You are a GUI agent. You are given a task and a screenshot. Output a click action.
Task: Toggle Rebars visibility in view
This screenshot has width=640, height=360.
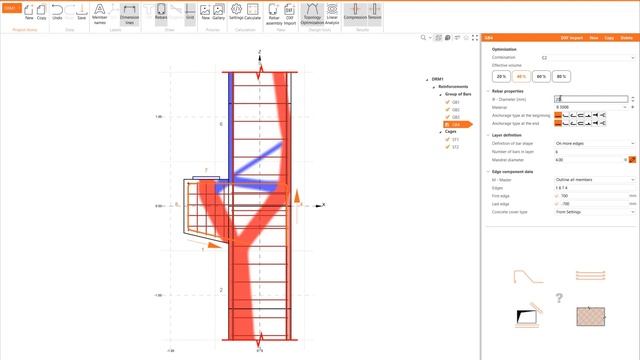161,12
